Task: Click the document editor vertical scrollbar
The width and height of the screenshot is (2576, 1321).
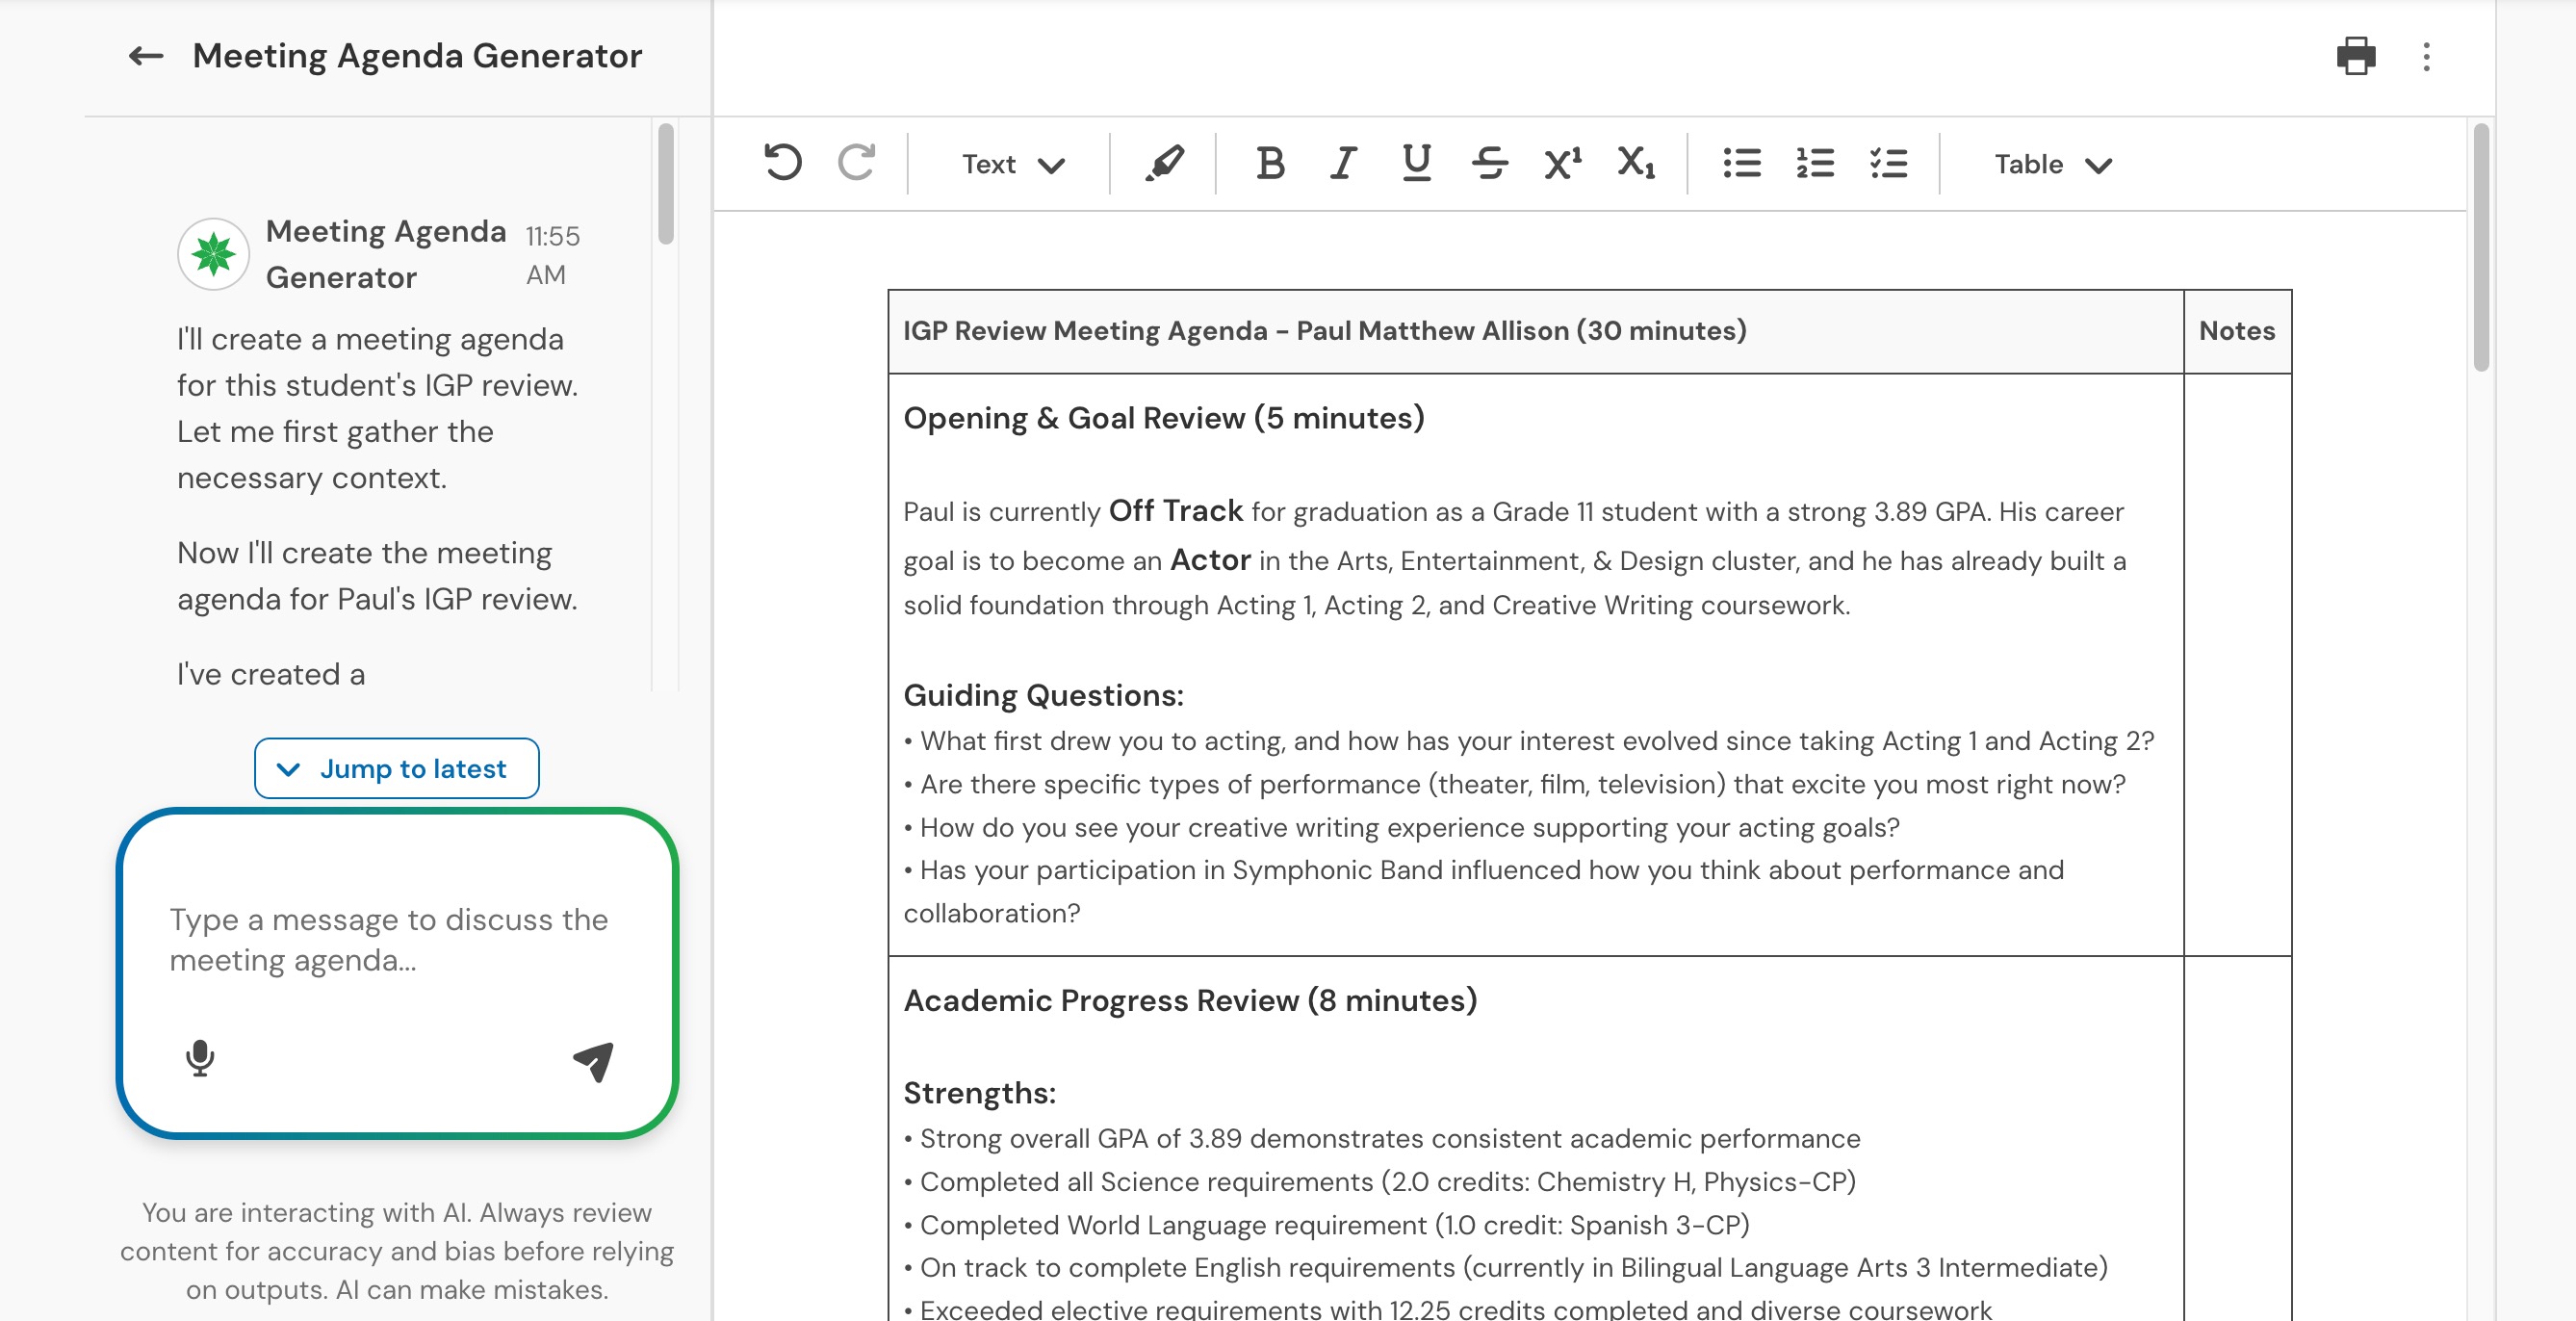Action: (2481, 247)
